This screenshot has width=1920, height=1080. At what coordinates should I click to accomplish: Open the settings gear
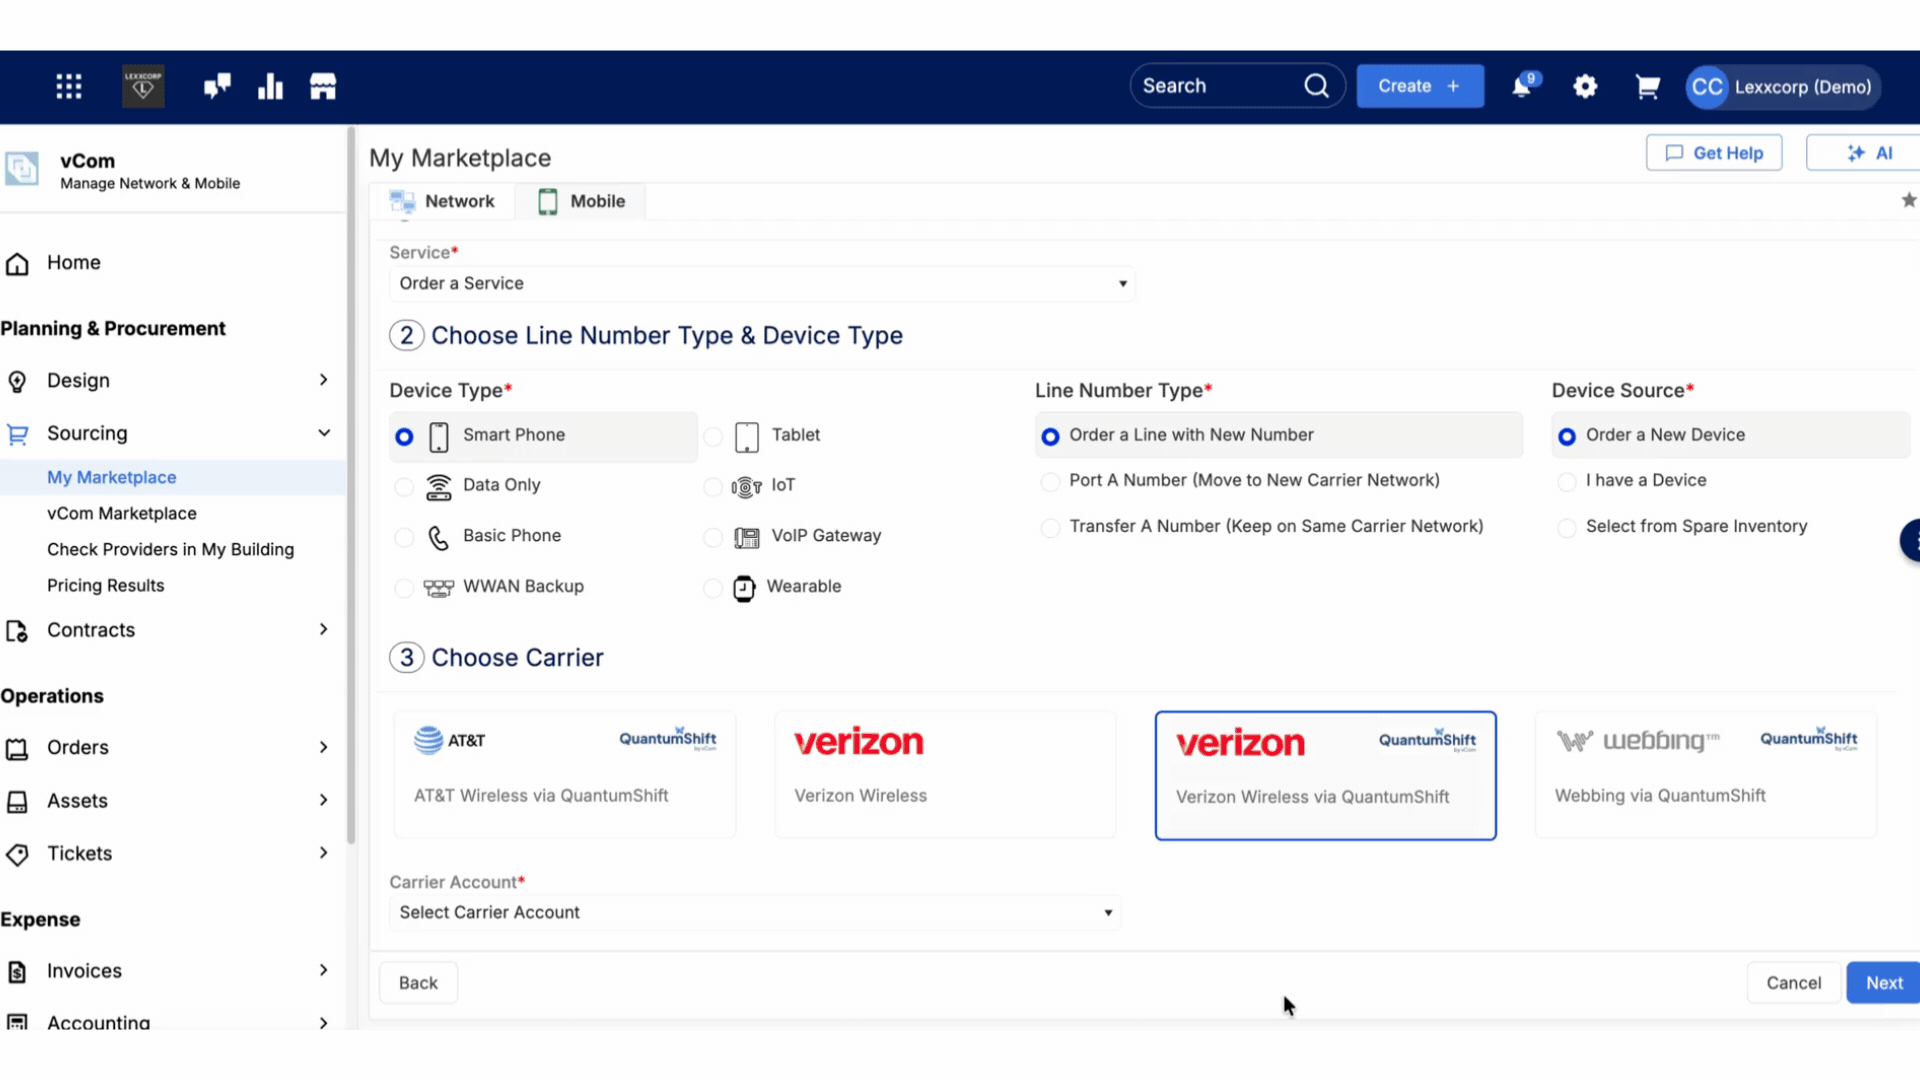(1585, 86)
